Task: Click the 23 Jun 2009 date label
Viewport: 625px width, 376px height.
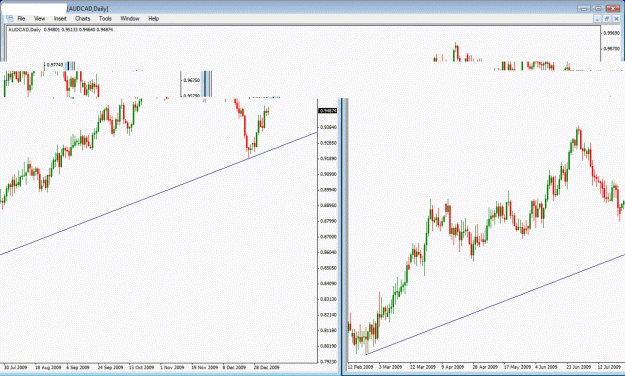Action: click(579, 367)
